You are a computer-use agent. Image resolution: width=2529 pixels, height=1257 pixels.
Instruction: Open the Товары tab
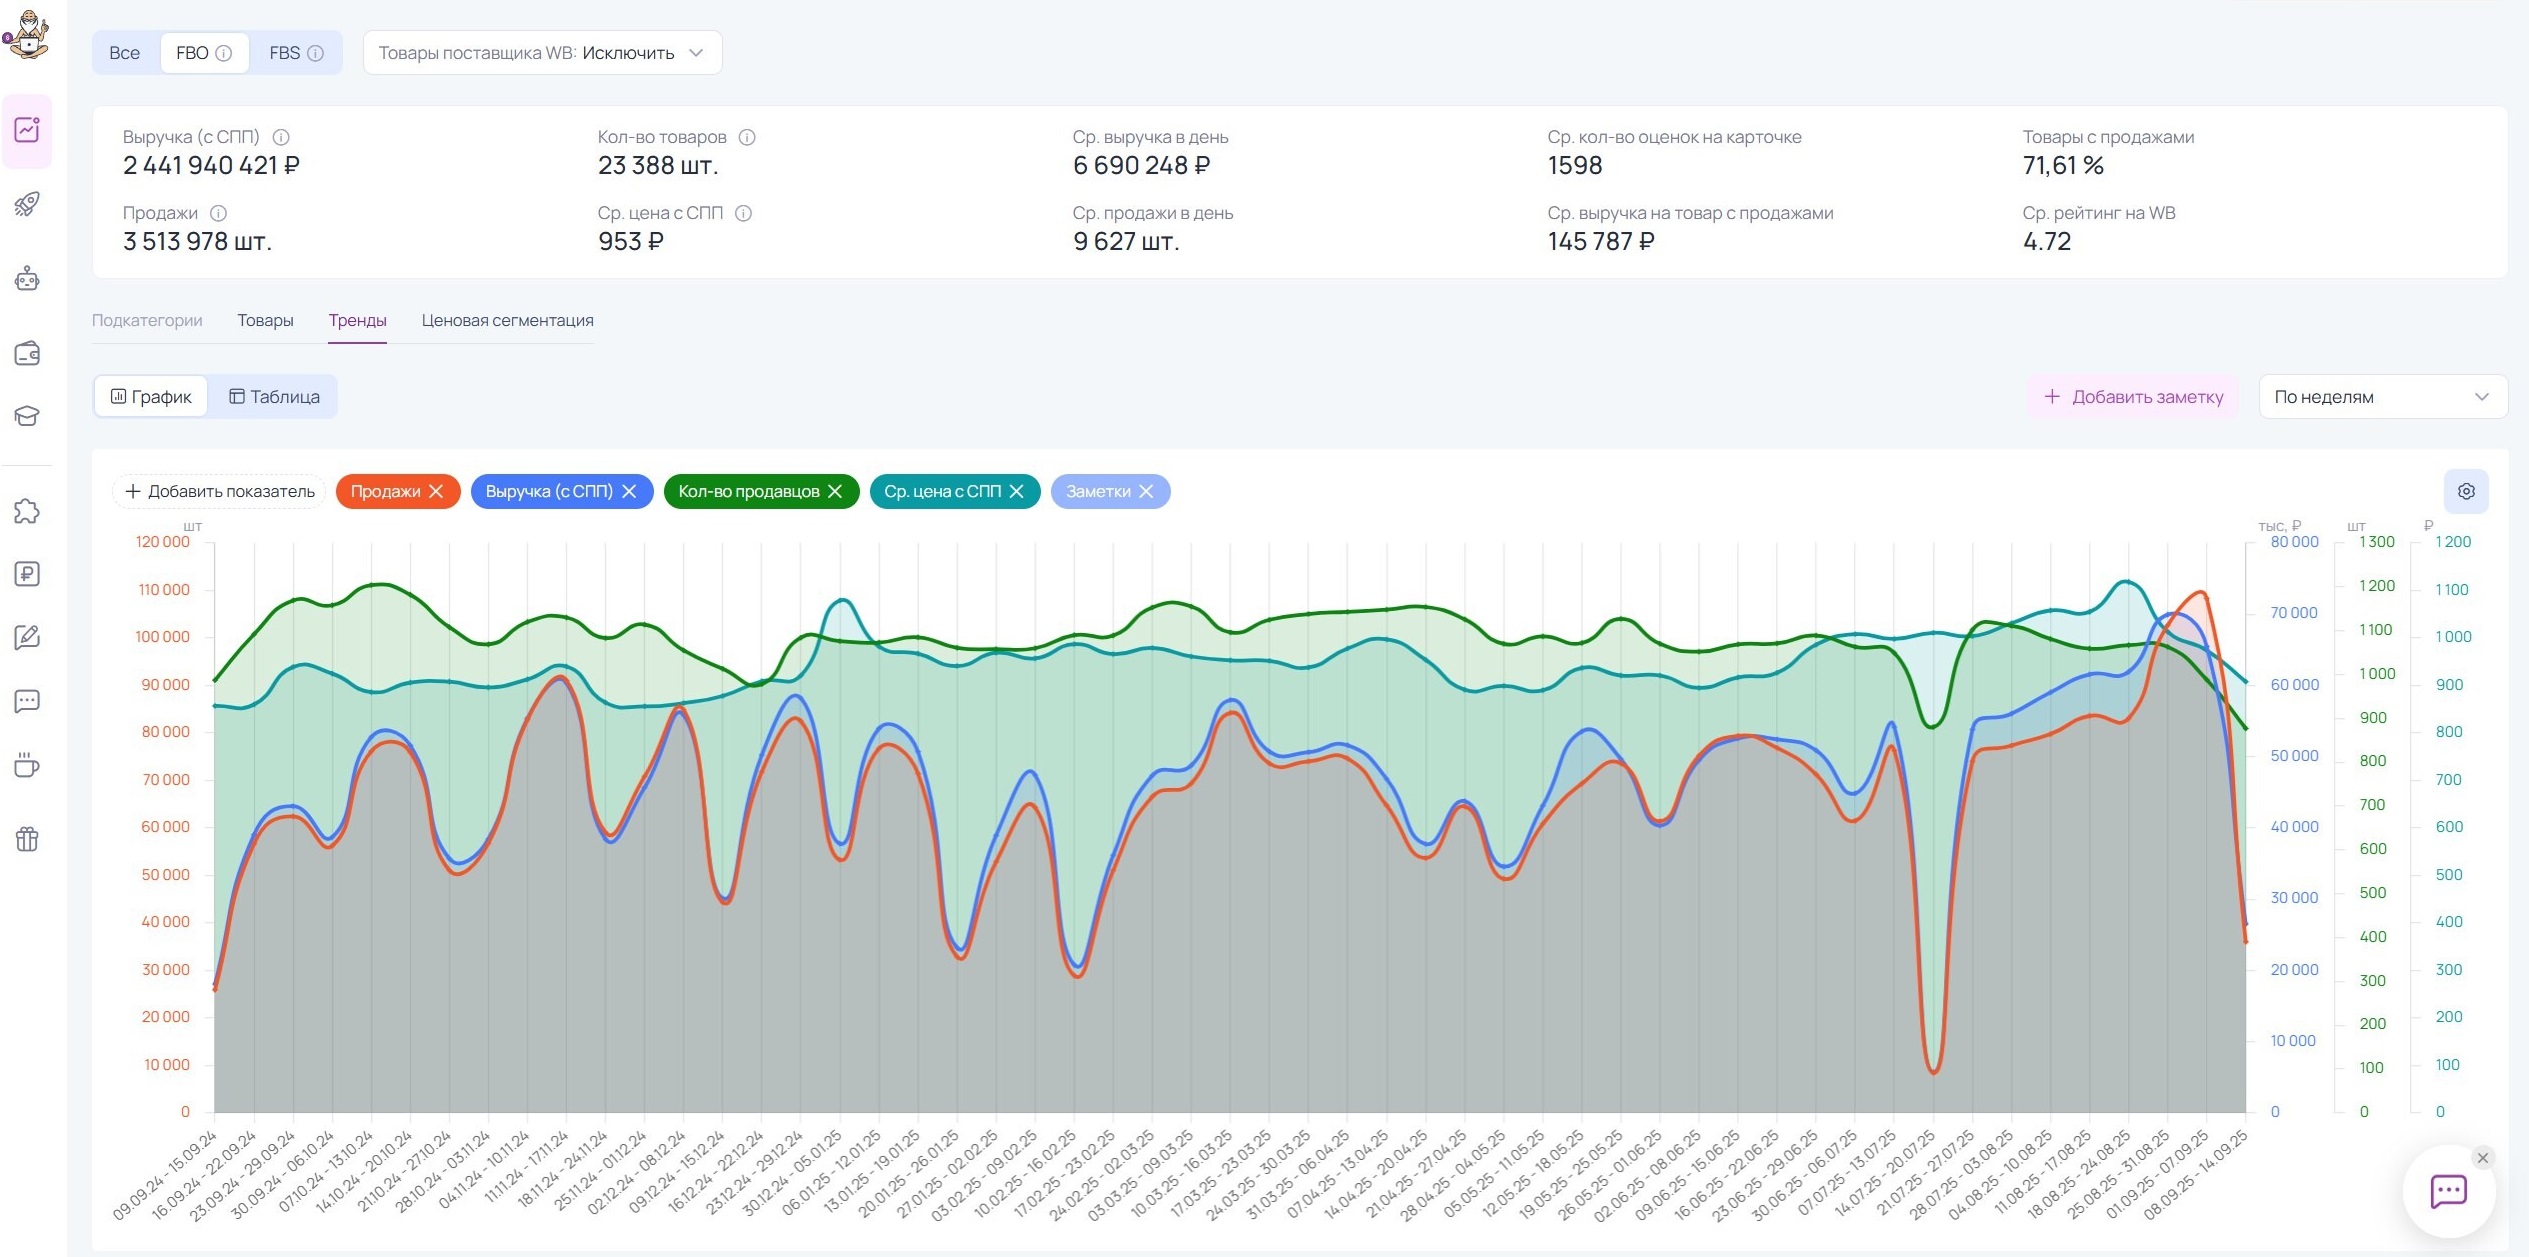[x=265, y=320]
